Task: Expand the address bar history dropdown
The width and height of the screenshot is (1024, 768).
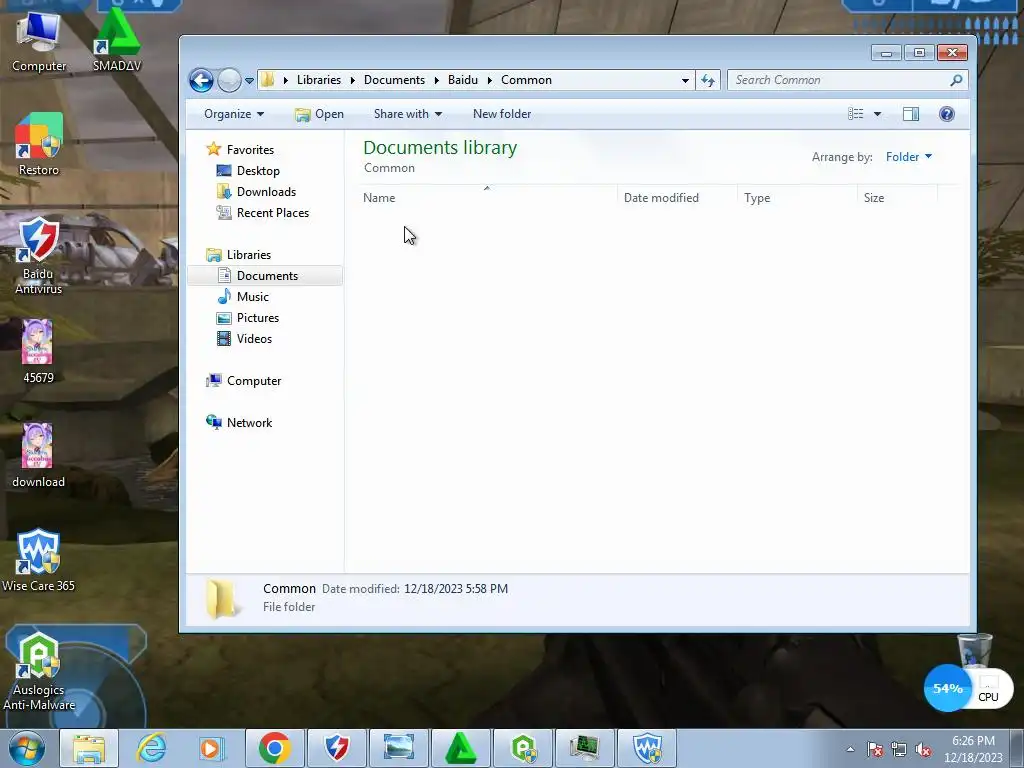Action: point(685,80)
